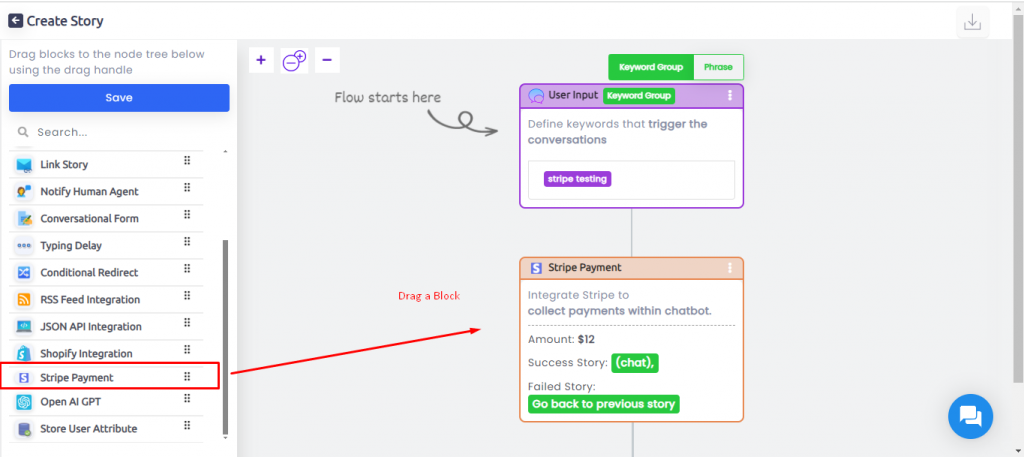The width and height of the screenshot is (1024, 457).
Task: Click the back arrow beside Create Story
Action: (16, 21)
